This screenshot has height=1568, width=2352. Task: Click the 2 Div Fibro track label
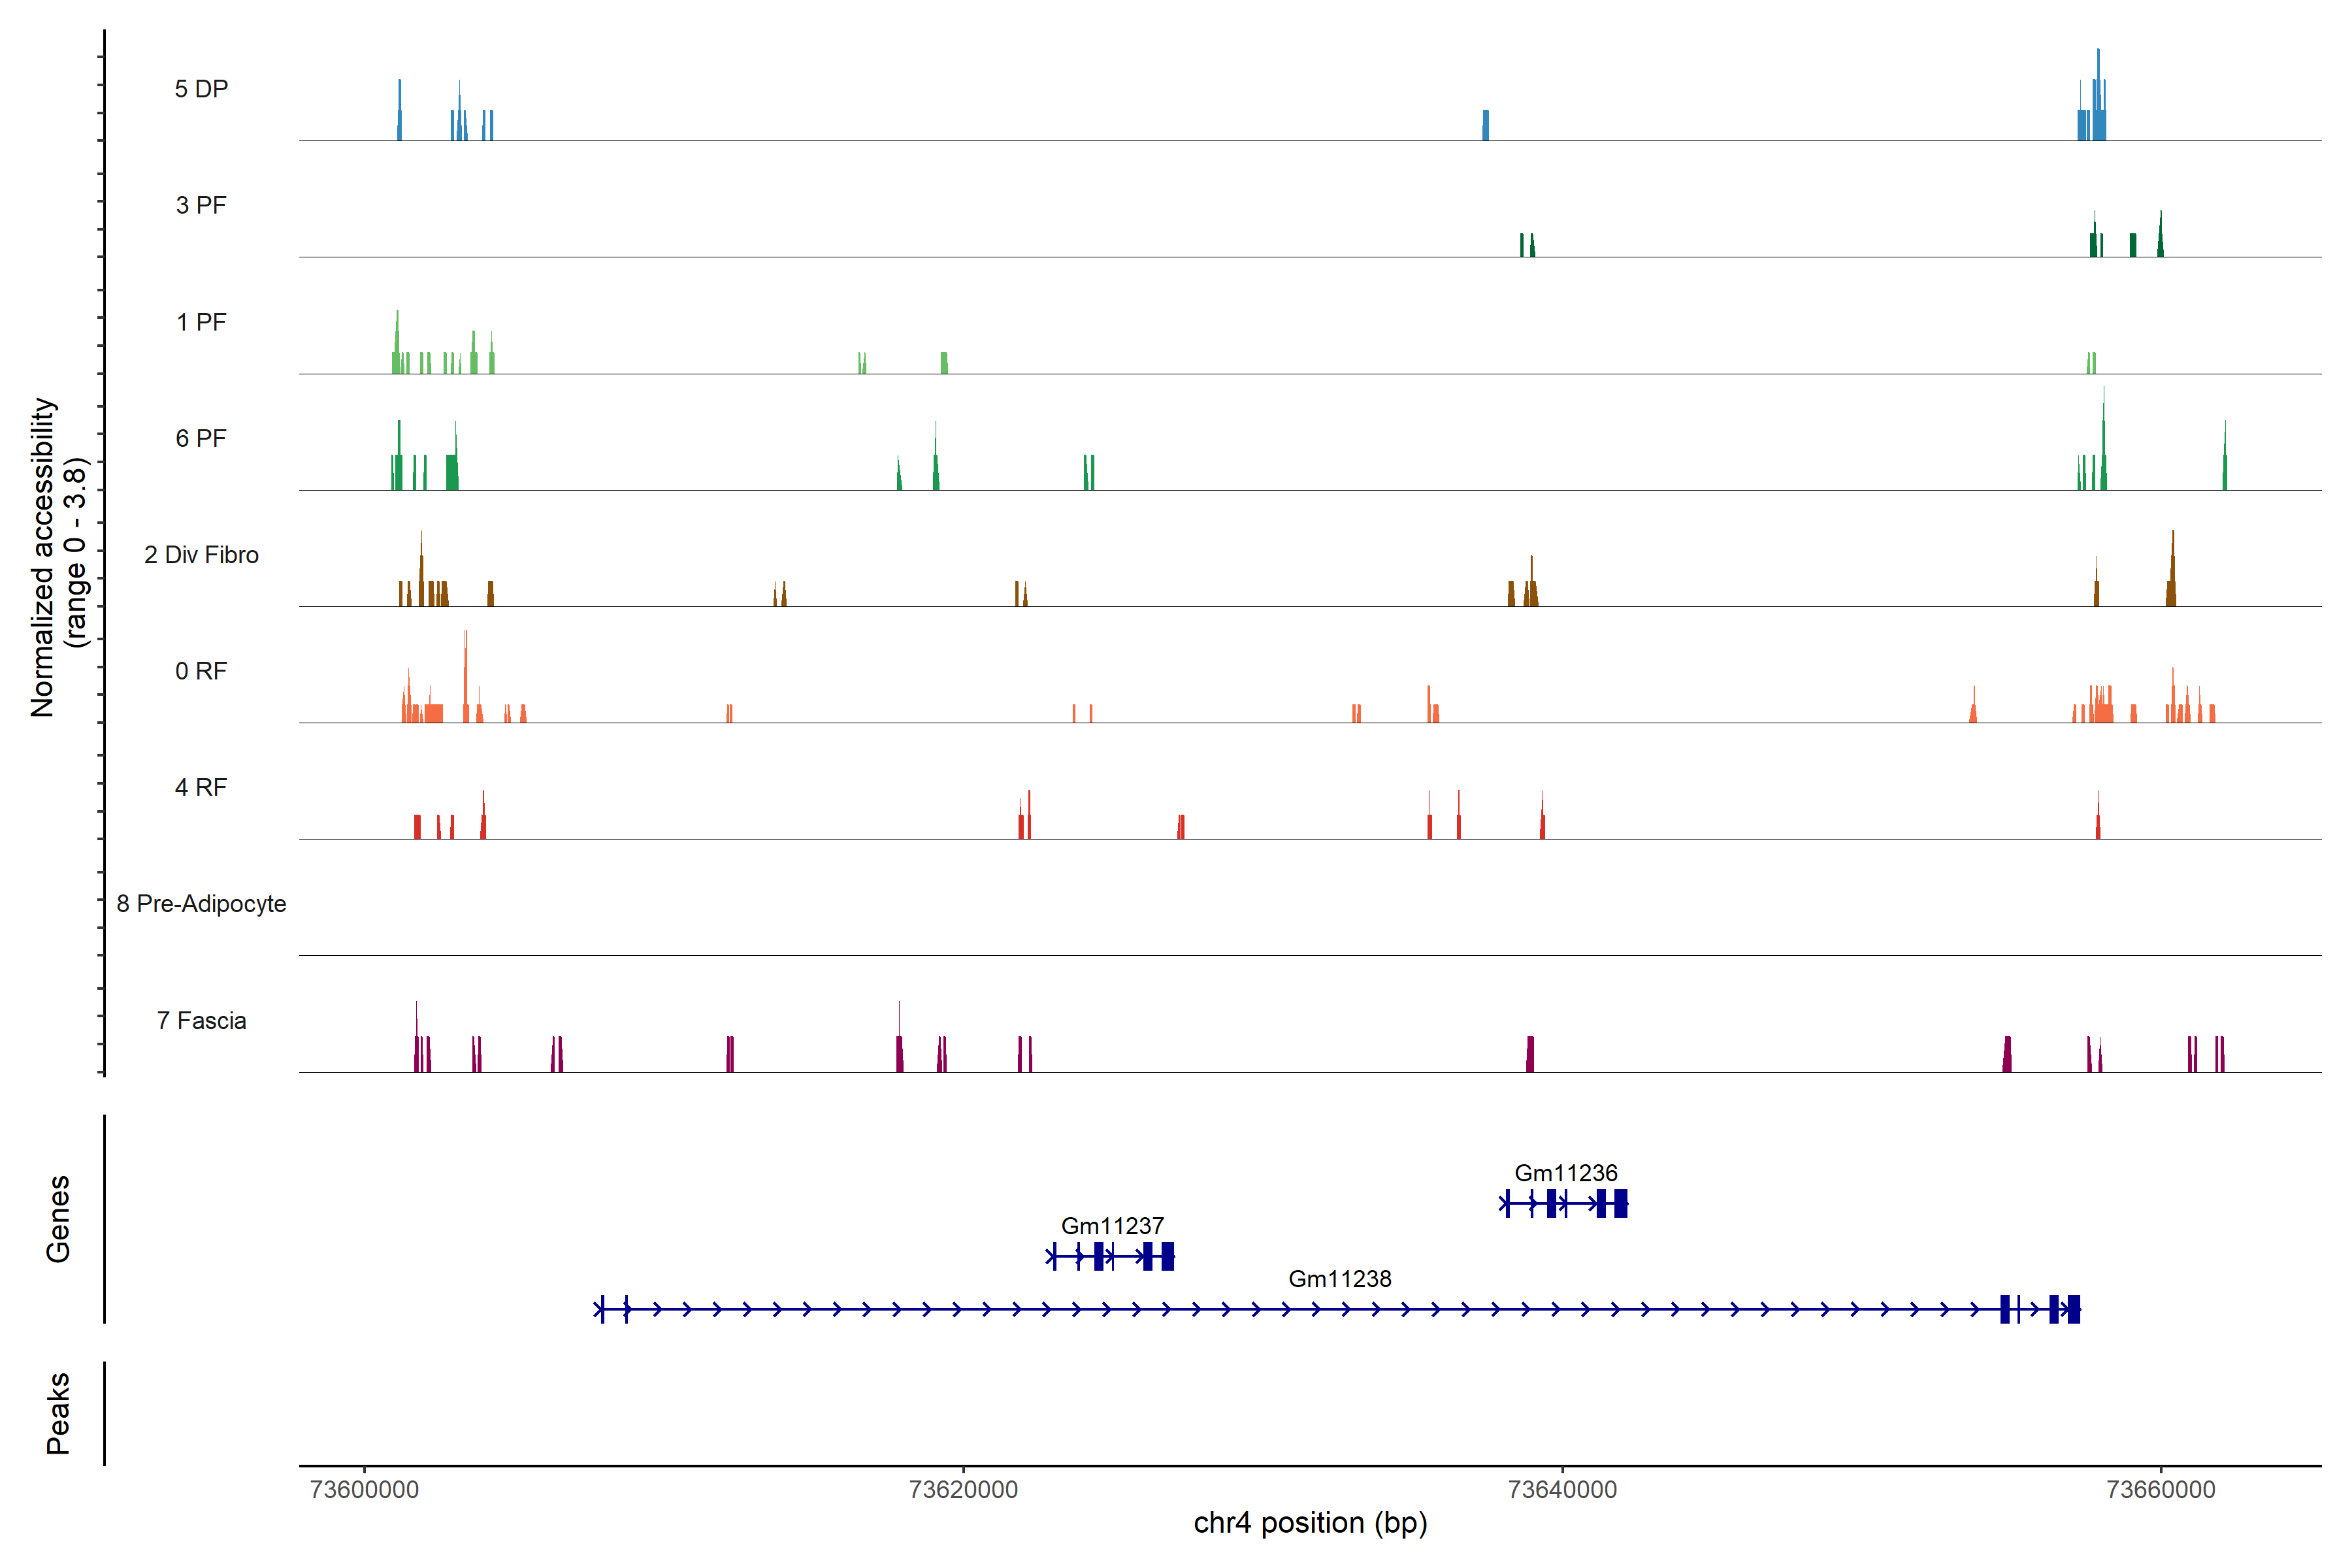tap(201, 555)
